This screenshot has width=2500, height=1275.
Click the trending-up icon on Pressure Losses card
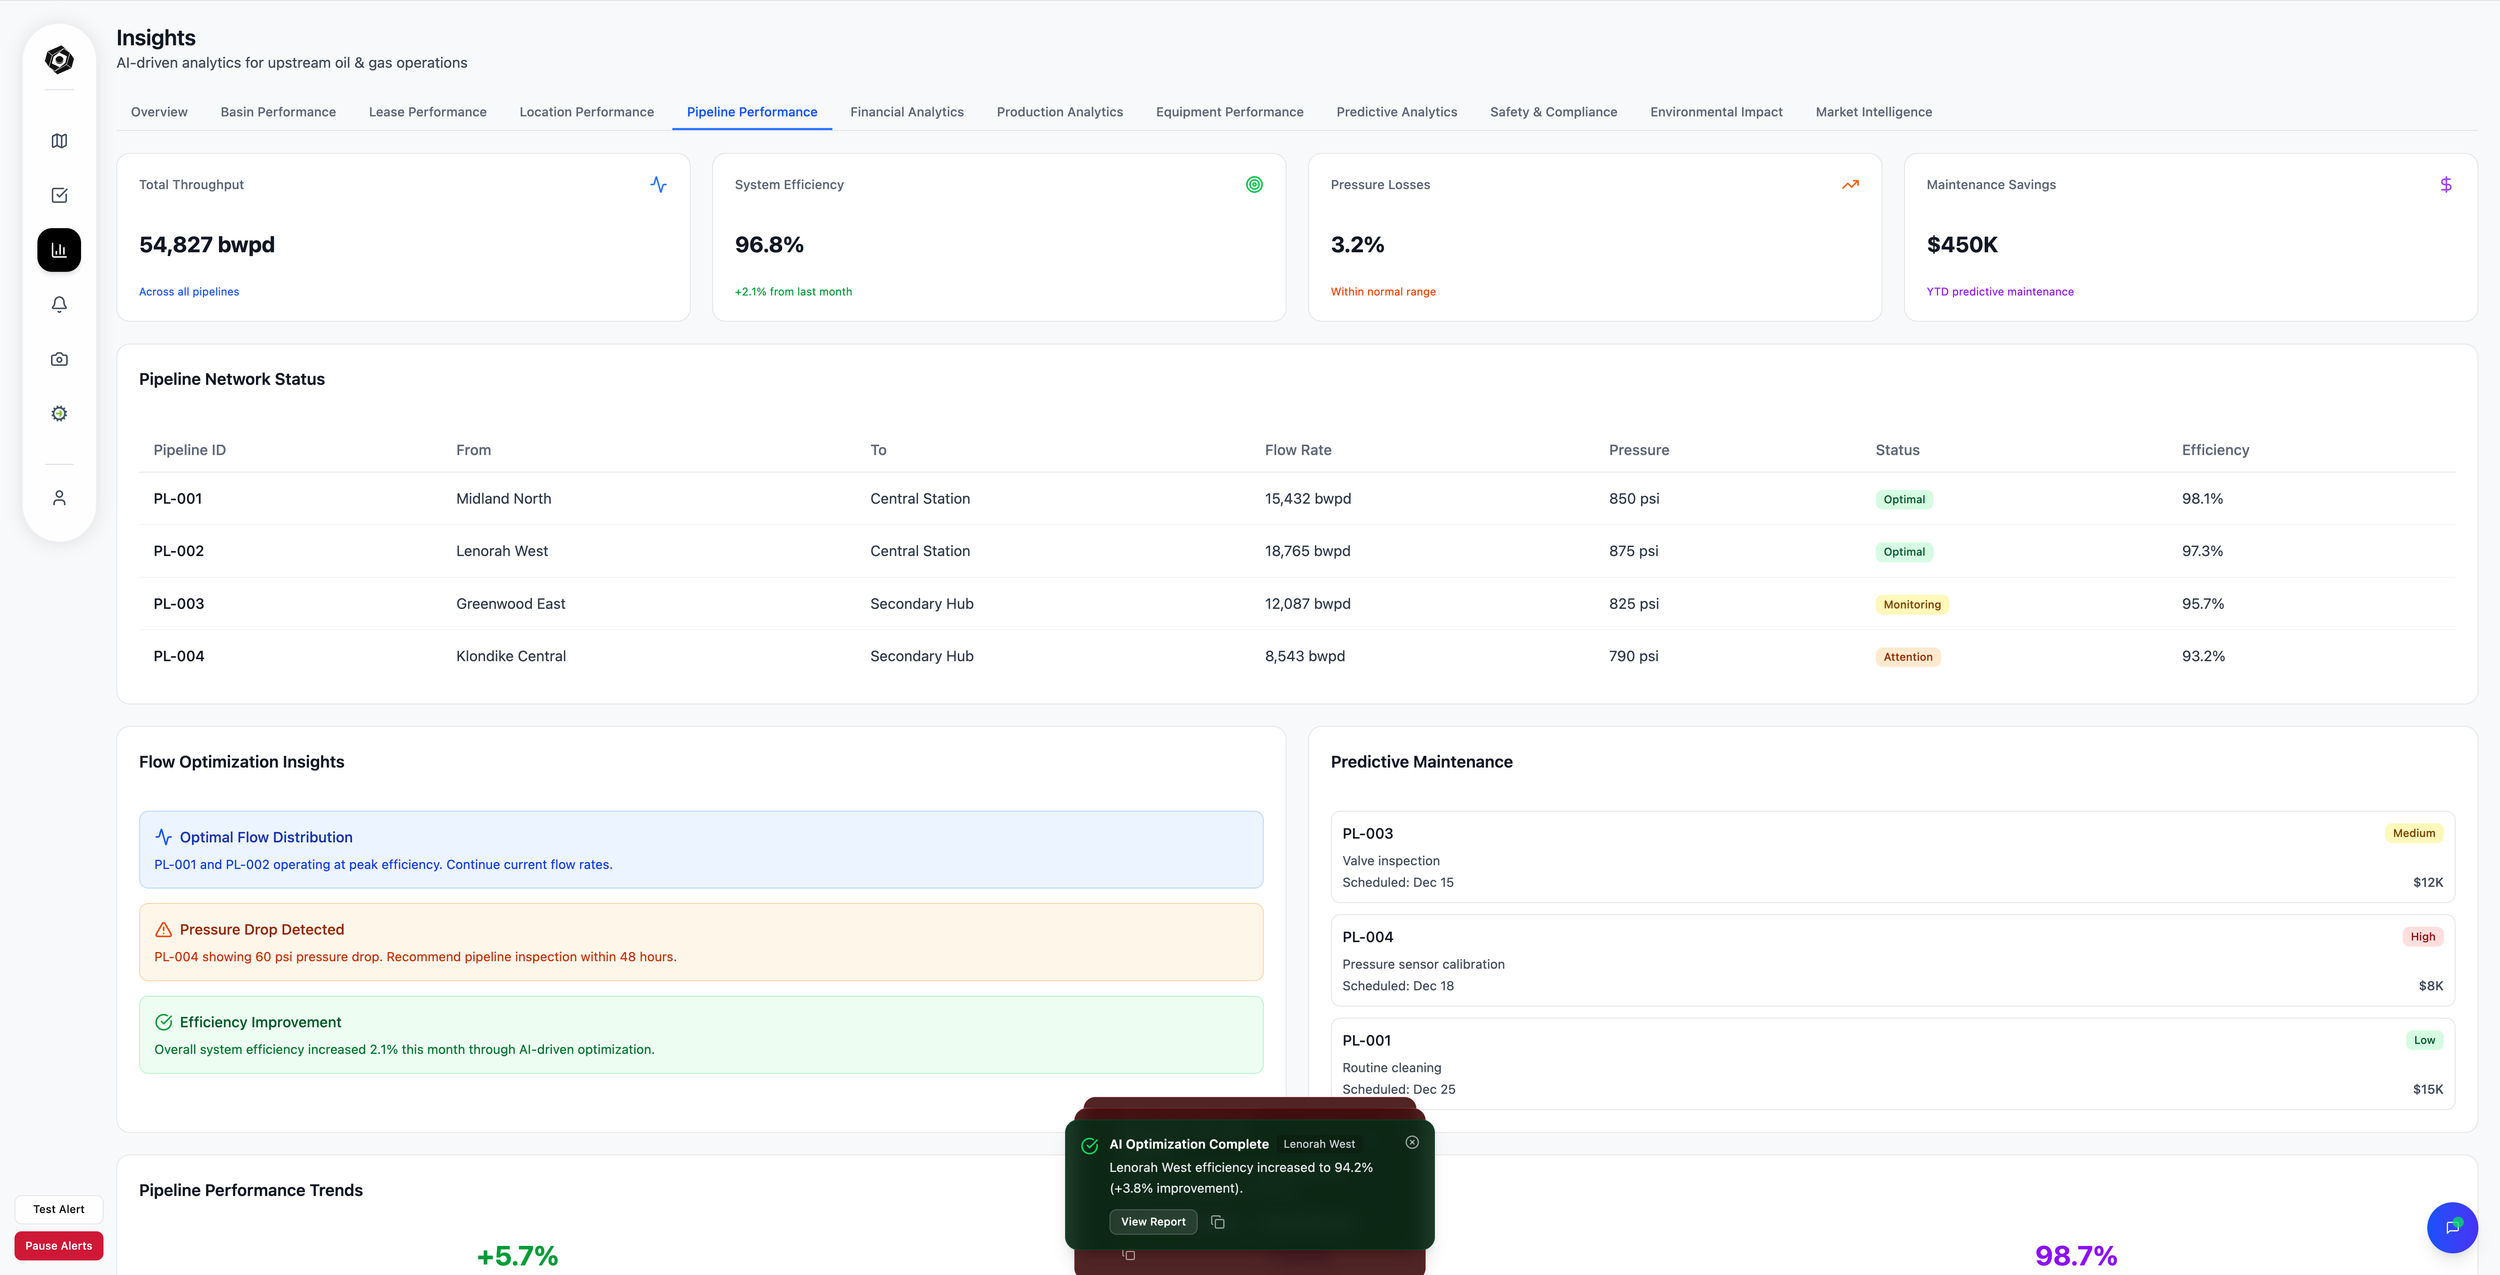[x=1850, y=184]
